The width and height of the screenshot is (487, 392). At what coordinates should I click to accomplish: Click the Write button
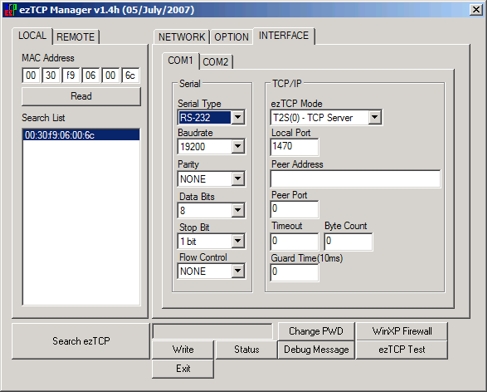pos(183,349)
